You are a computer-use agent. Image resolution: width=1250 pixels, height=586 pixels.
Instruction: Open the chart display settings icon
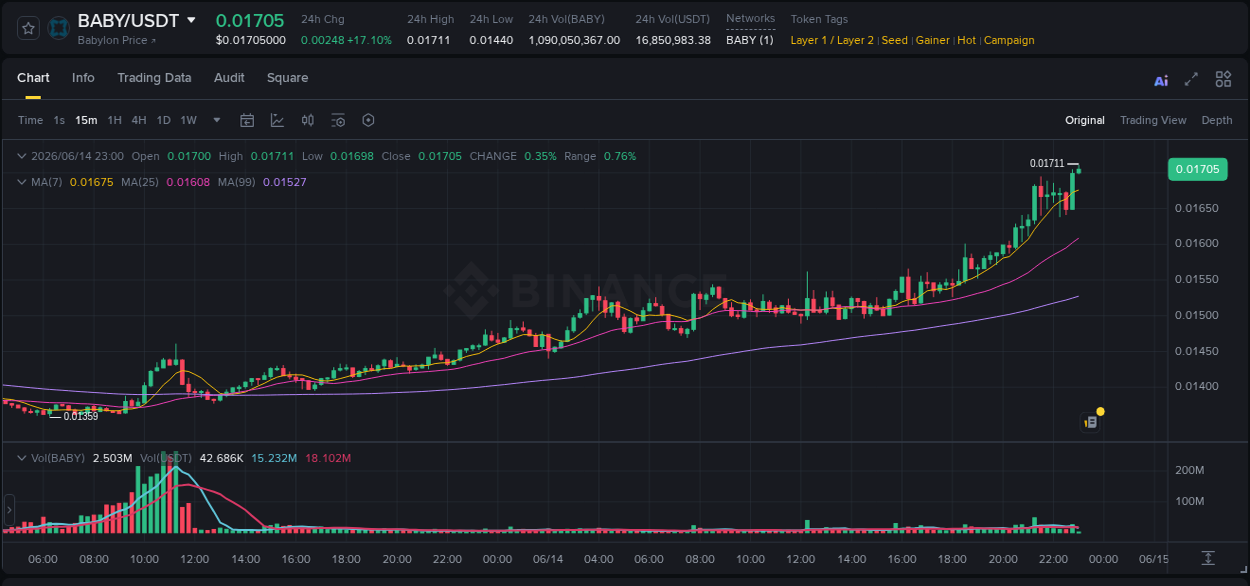pos(338,120)
